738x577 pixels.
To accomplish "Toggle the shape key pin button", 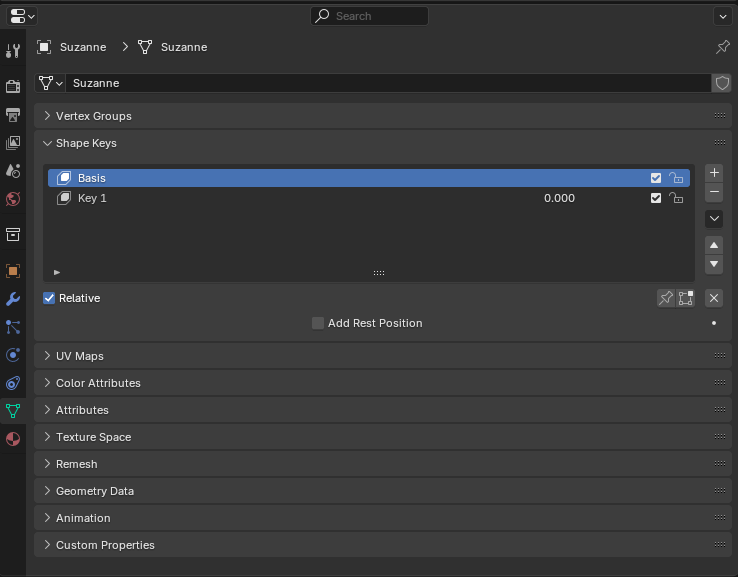I will coord(666,298).
